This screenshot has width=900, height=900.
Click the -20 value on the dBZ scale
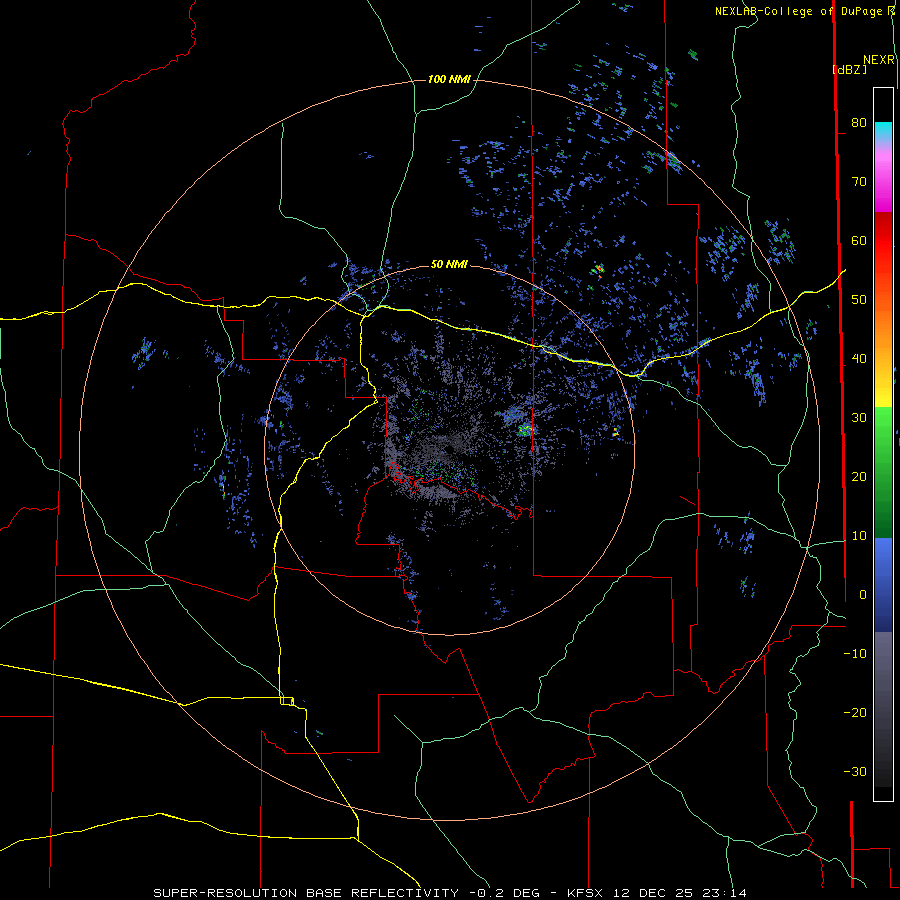[x=855, y=713]
